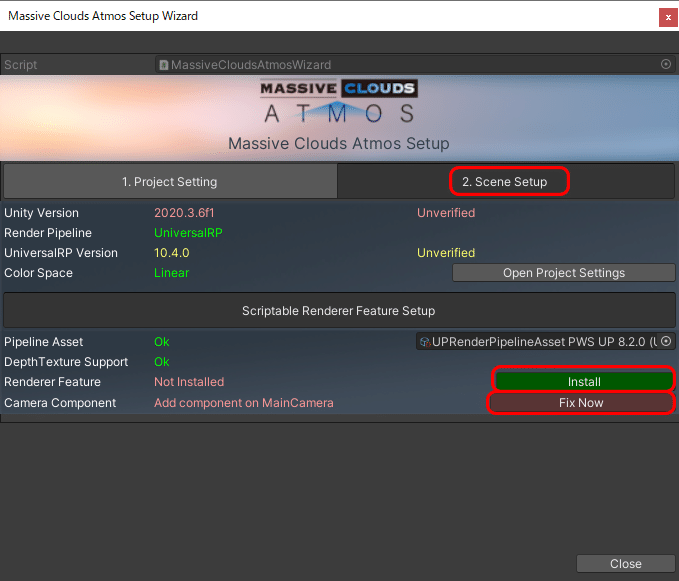Click the green Install button
Image resolution: width=679 pixels, height=581 pixels.
pos(584,381)
